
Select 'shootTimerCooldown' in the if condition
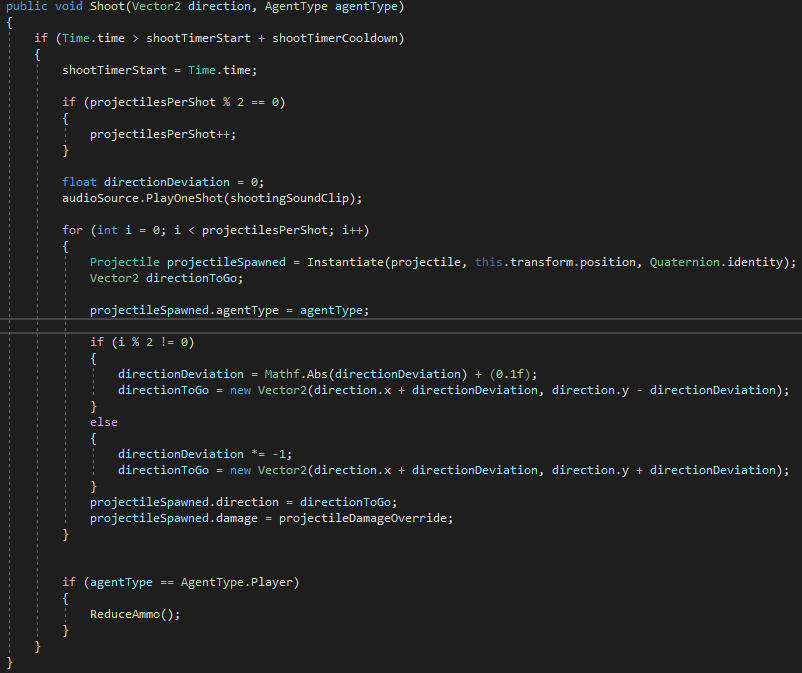click(335, 38)
